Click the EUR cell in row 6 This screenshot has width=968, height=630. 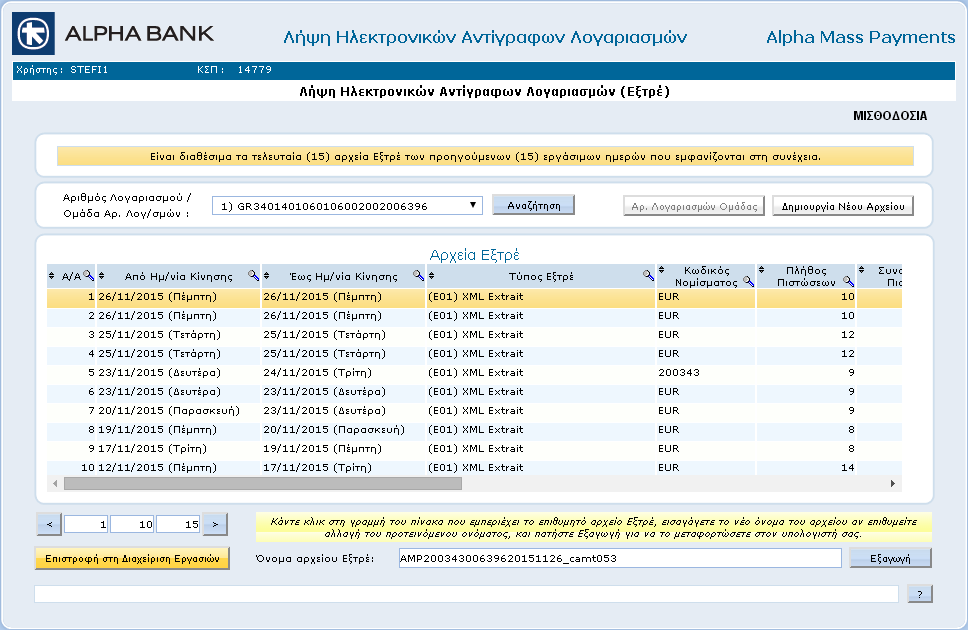(x=705, y=392)
